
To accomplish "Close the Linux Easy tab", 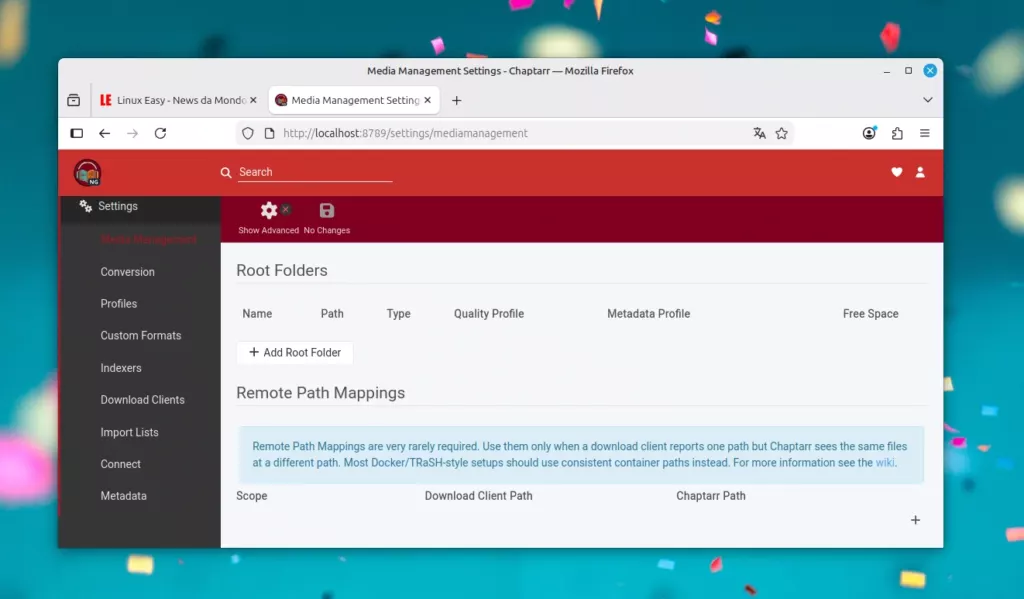I will (253, 100).
